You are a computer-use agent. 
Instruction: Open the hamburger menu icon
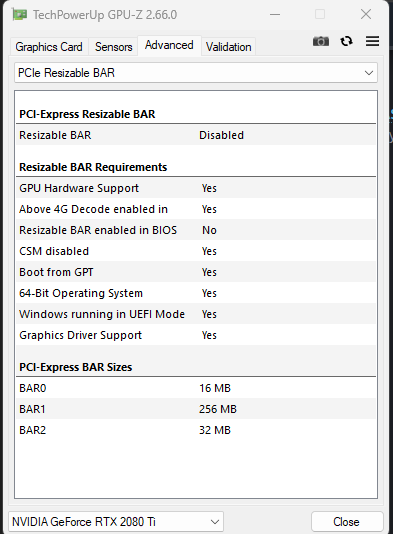(x=372, y=41)
